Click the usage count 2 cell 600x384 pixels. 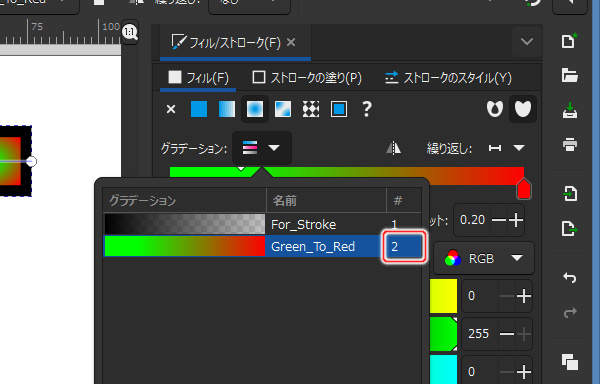[x=404, y=246]
